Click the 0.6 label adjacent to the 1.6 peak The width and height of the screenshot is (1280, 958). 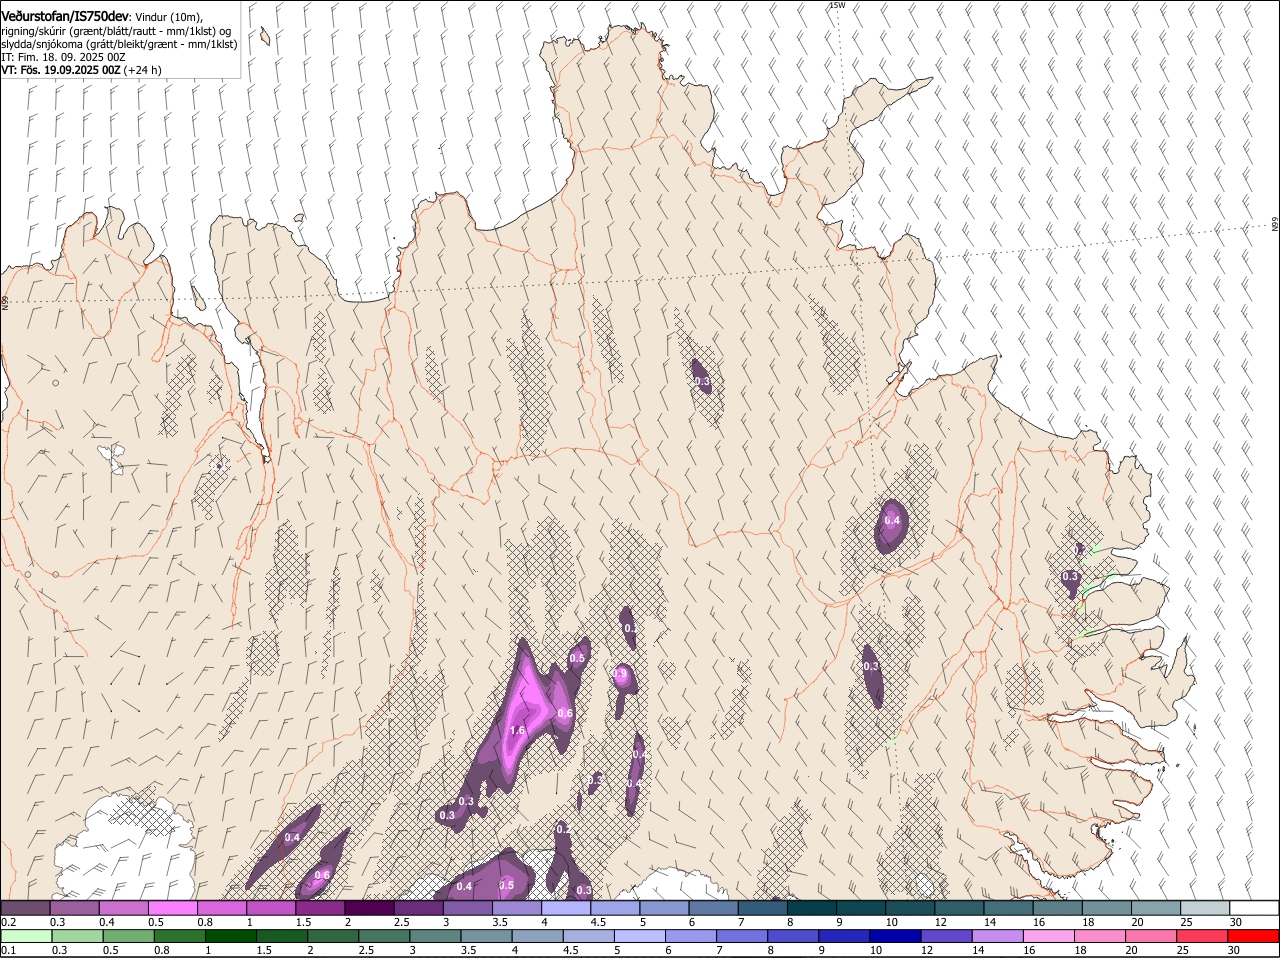[x=565, y=713]
